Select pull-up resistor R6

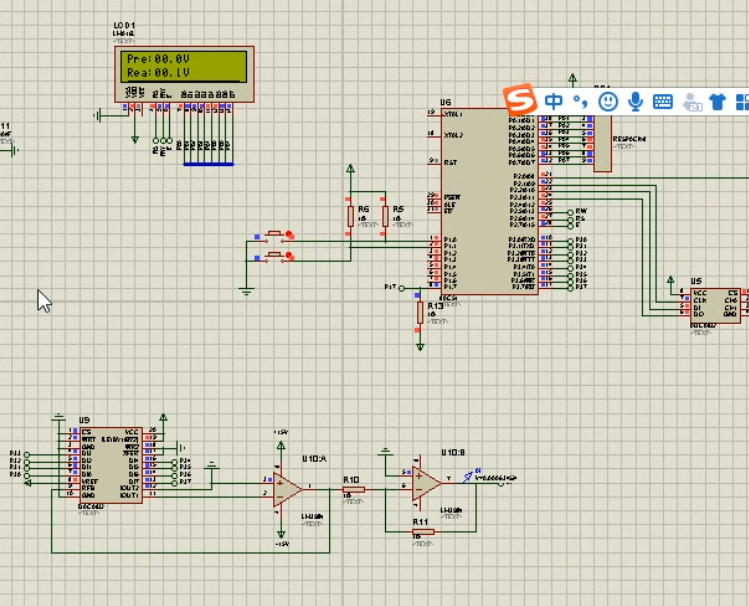coord(350,216)
